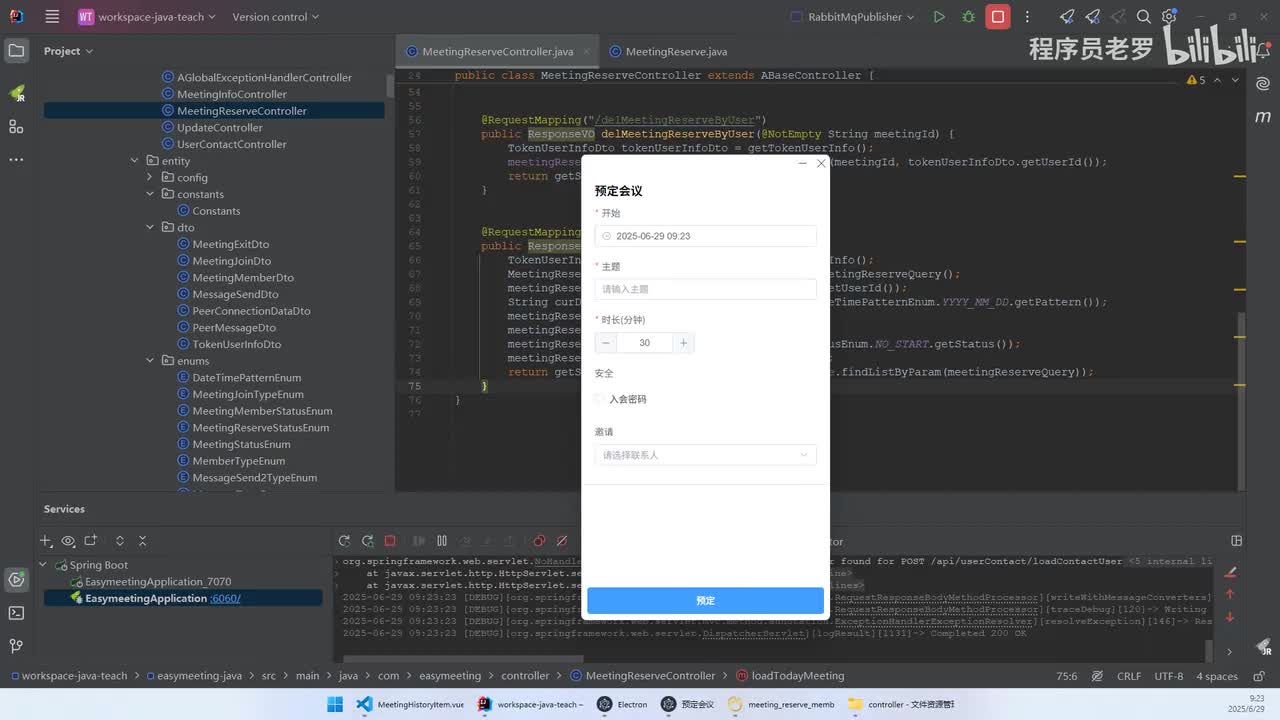This screenshot has height=720, width=1280.
Task: Click the 开始 date-time picker field
Action: point(705,236)
